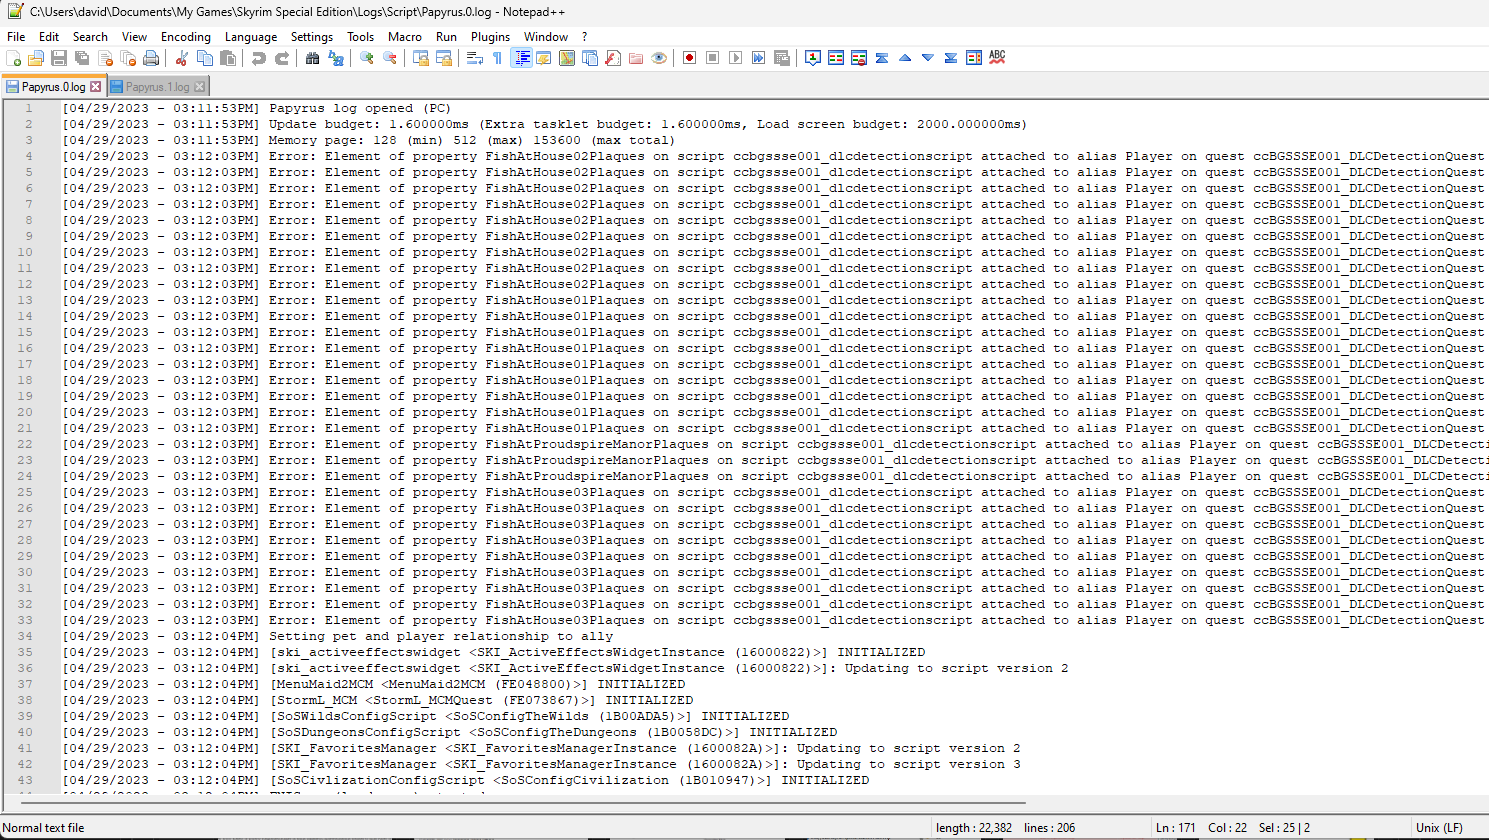The height and width of the screenshot is (840, 1489).
Task: Start macro recording with red dot
Action: coord(690,58)
